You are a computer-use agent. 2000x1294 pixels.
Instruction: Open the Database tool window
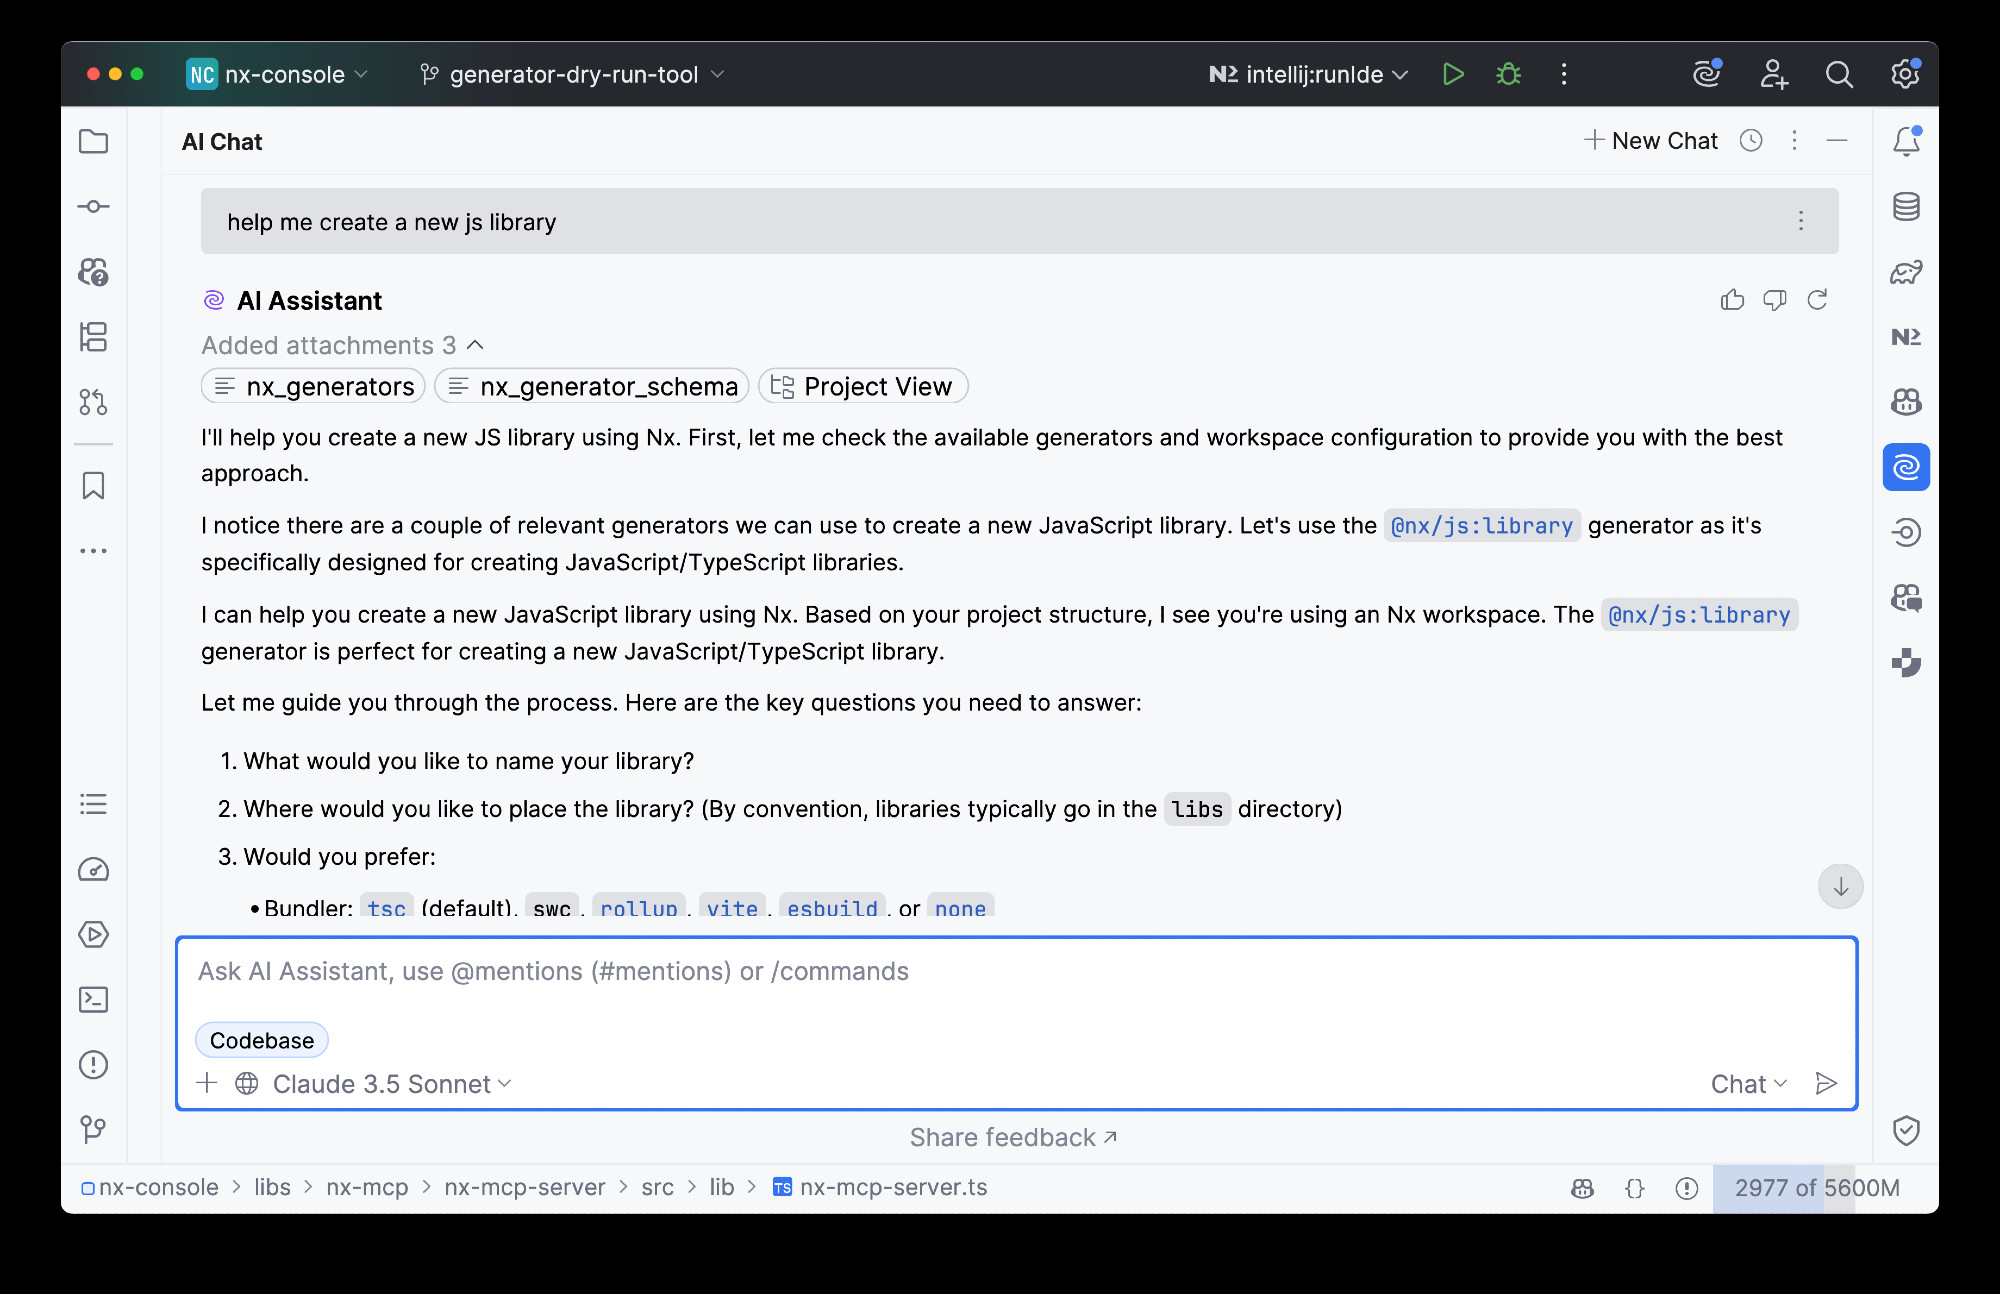pos(1906,207)
